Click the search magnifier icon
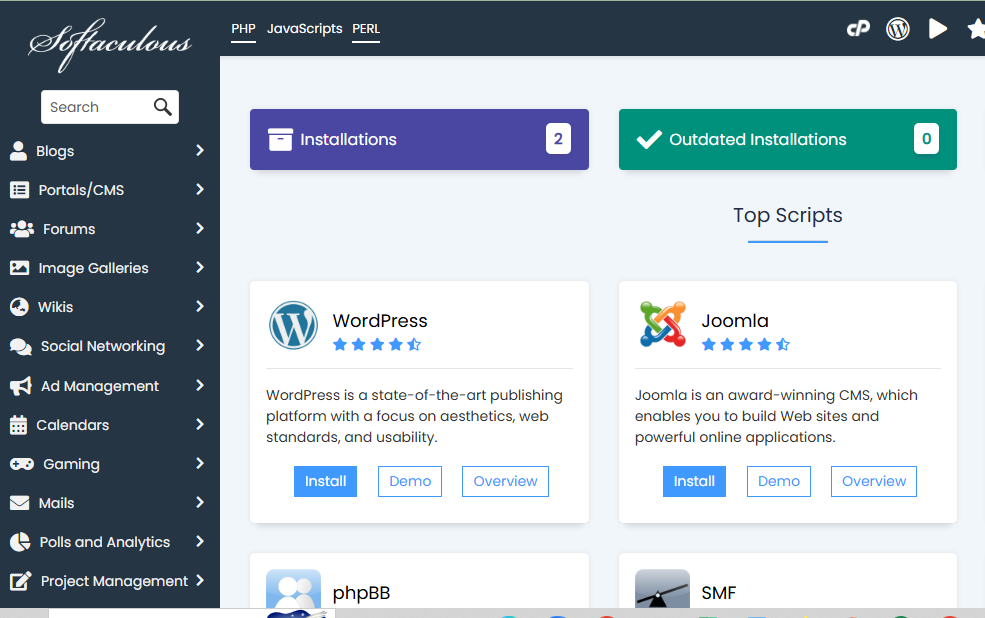 163,107
